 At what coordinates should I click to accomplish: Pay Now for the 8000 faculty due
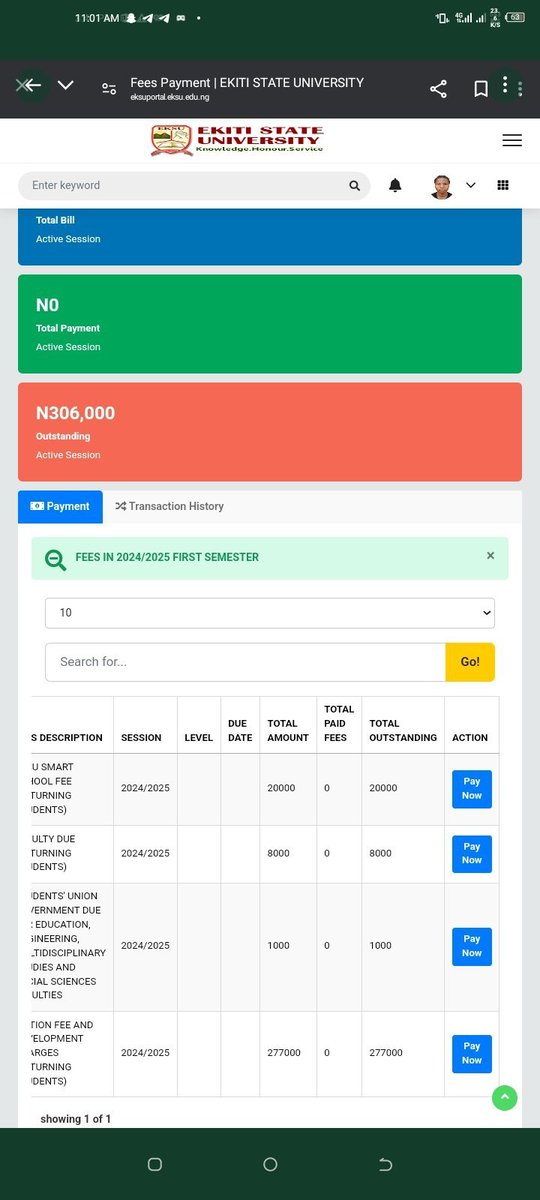pos(472,854)
